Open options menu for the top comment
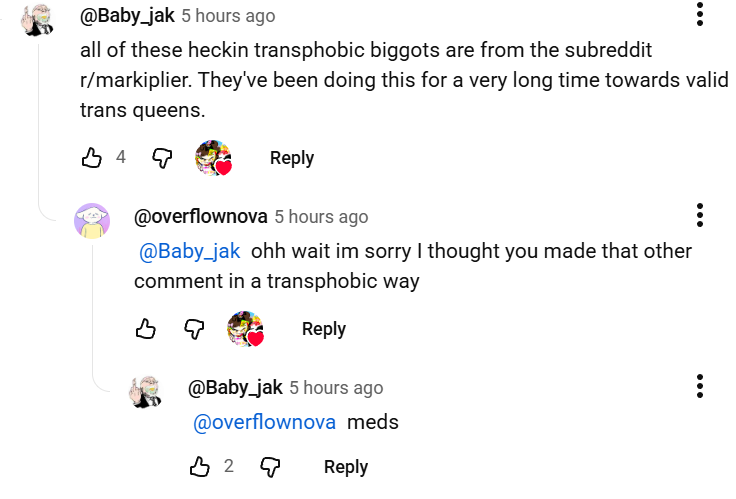 point(699,15)
